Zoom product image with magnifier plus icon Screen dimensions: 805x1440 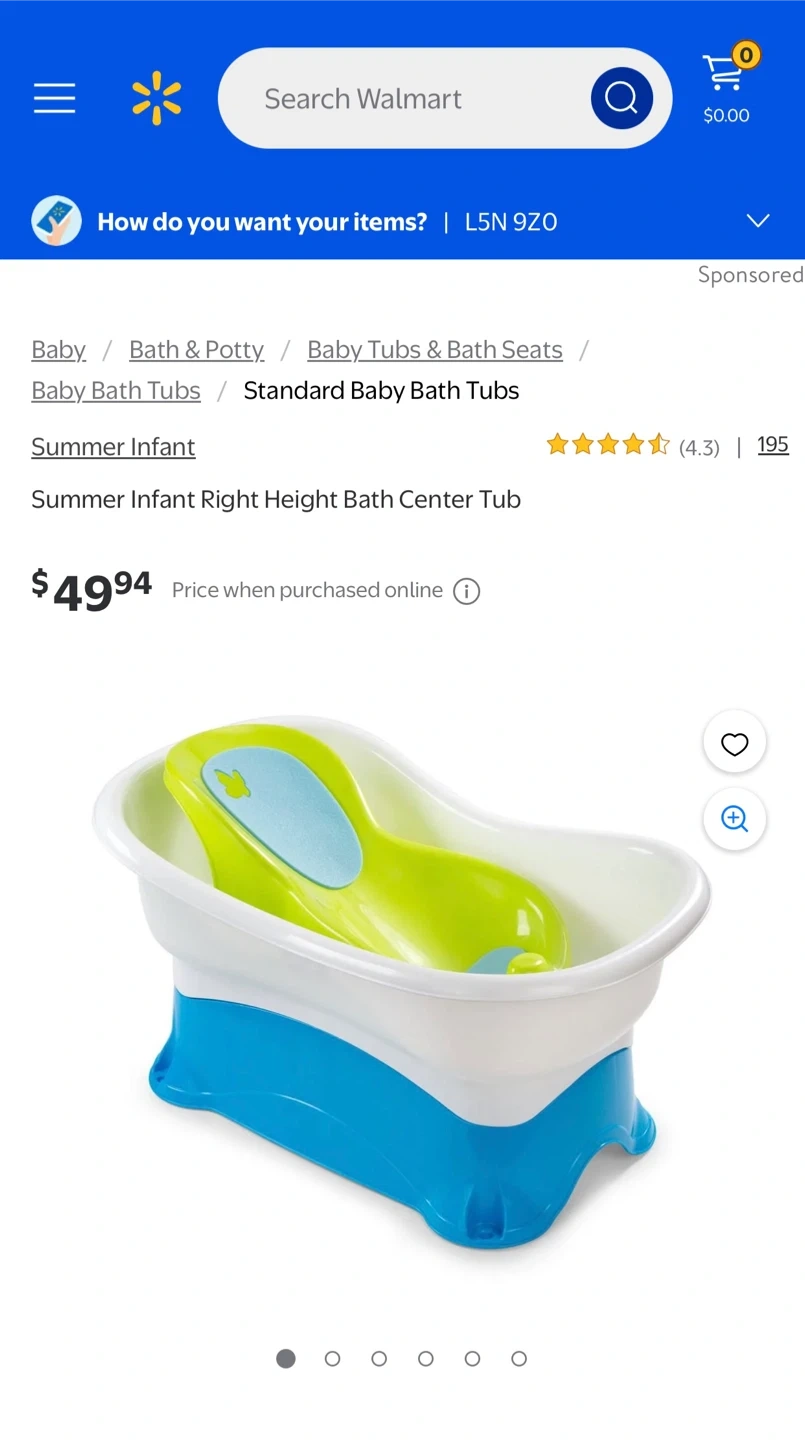tap(735, 819)
